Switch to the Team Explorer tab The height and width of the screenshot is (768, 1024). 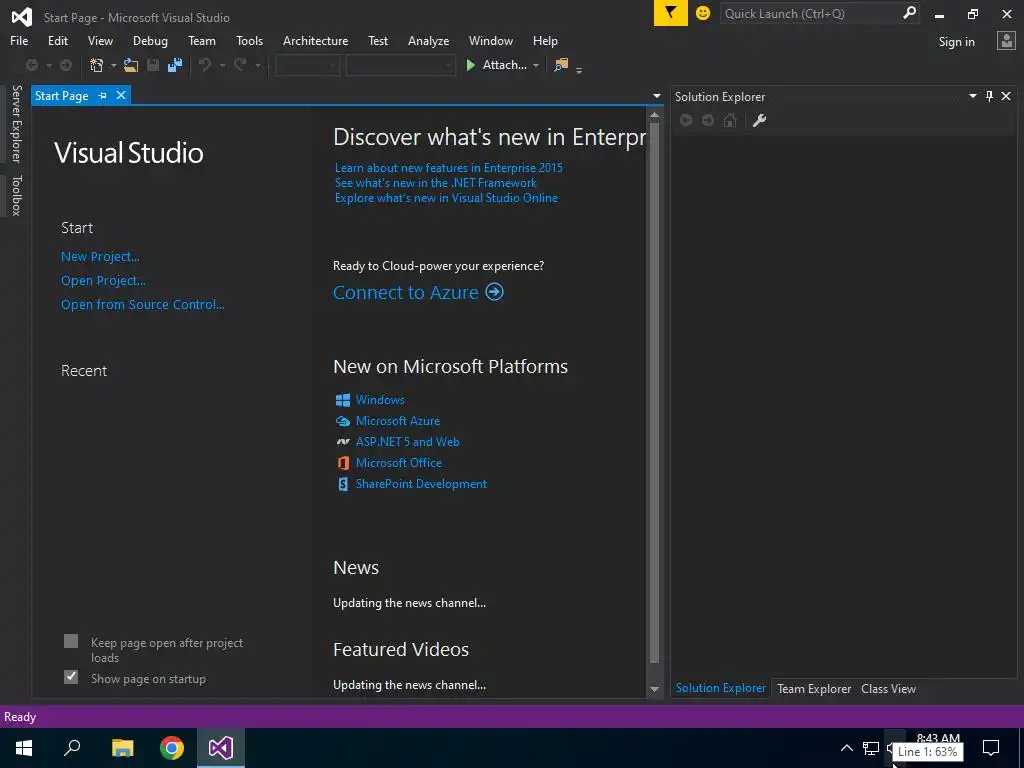[814, 688]
